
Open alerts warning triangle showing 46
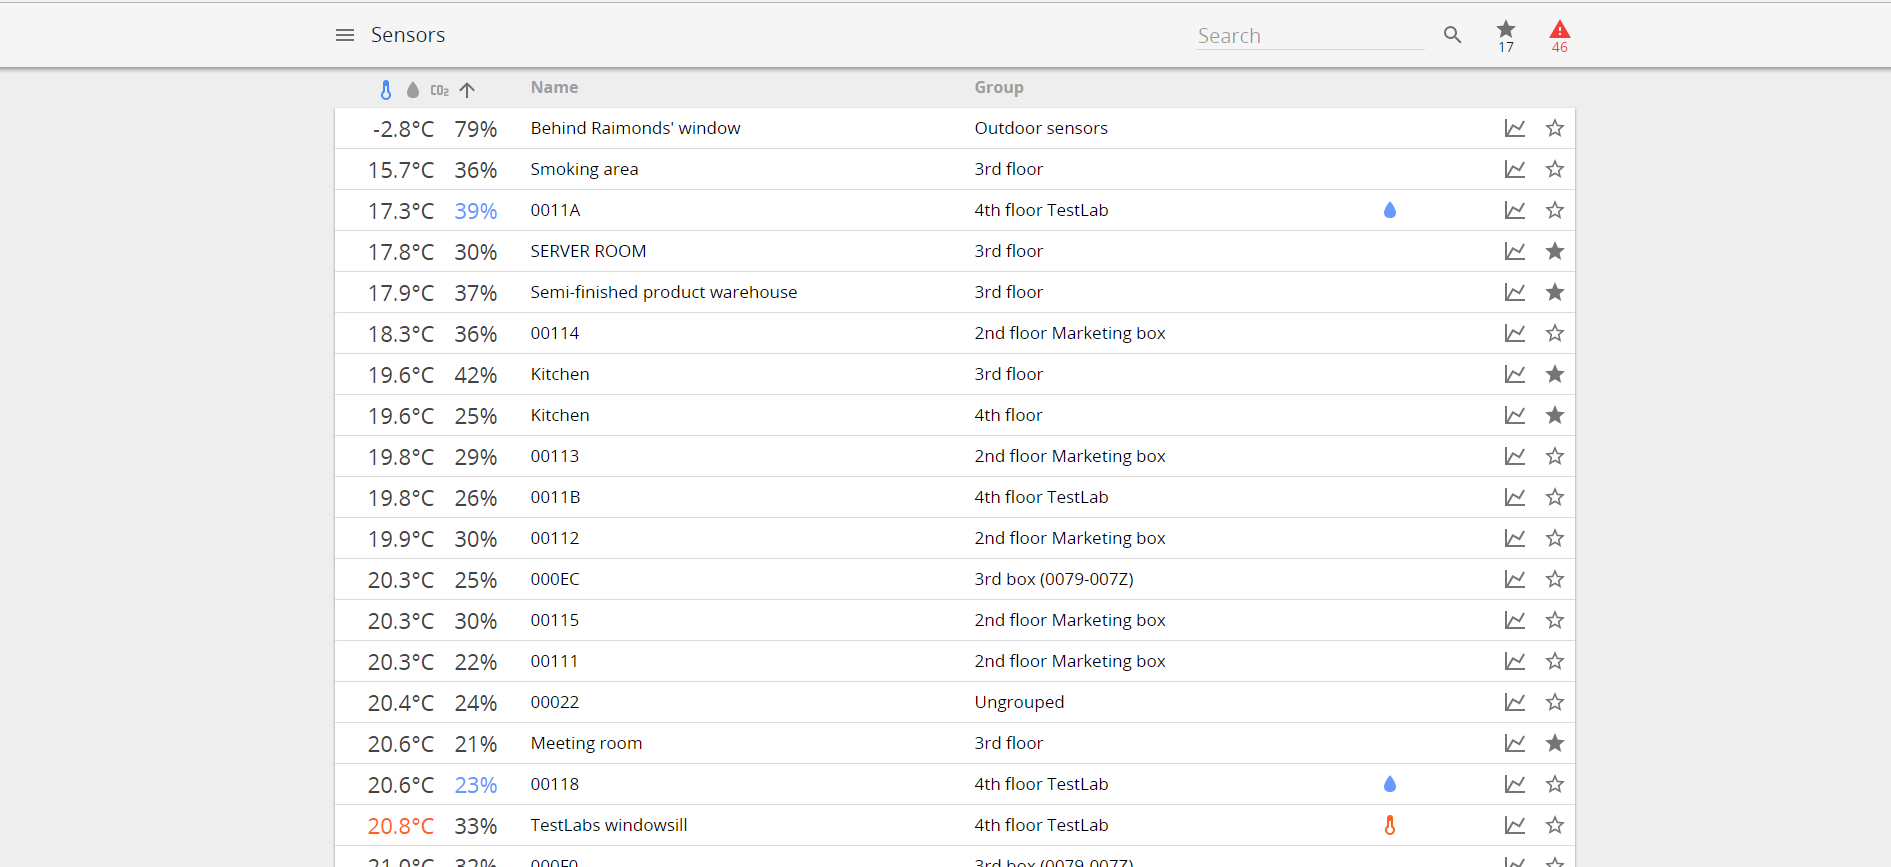(x=1560, y=36)
